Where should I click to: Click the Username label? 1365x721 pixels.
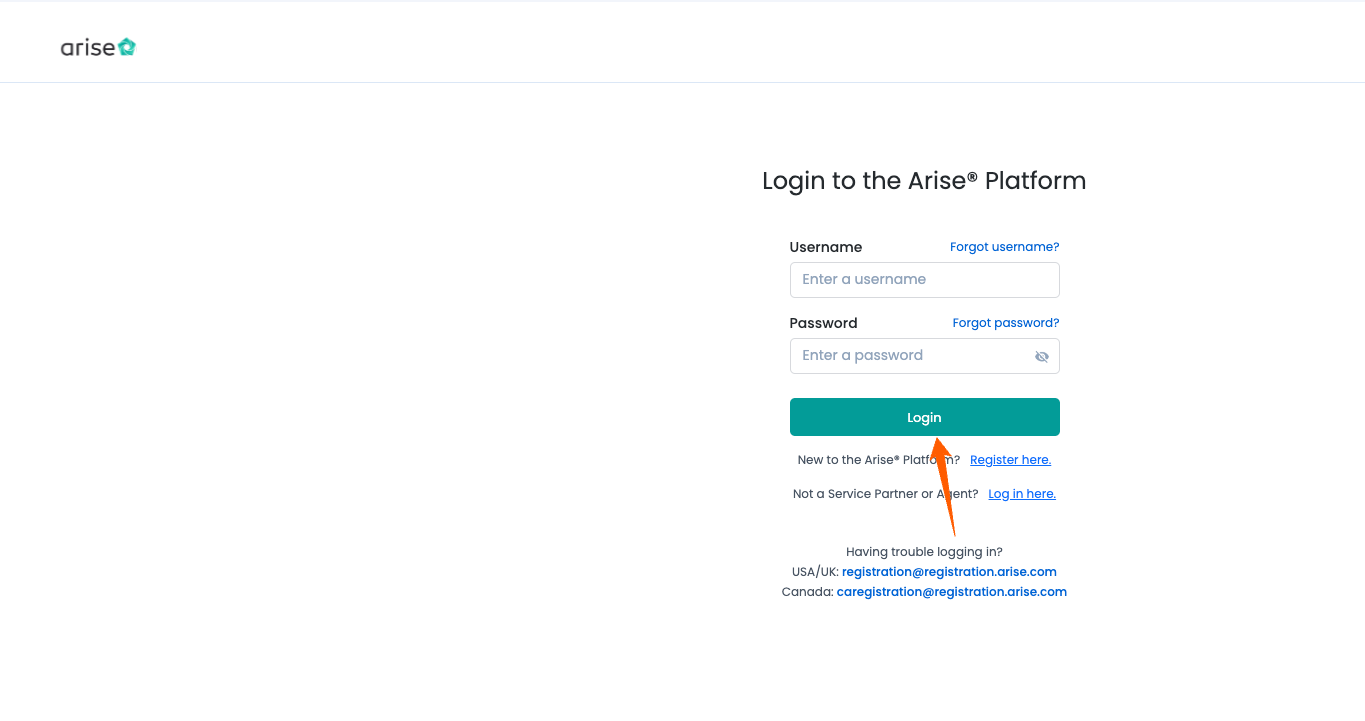click(825, 247)
